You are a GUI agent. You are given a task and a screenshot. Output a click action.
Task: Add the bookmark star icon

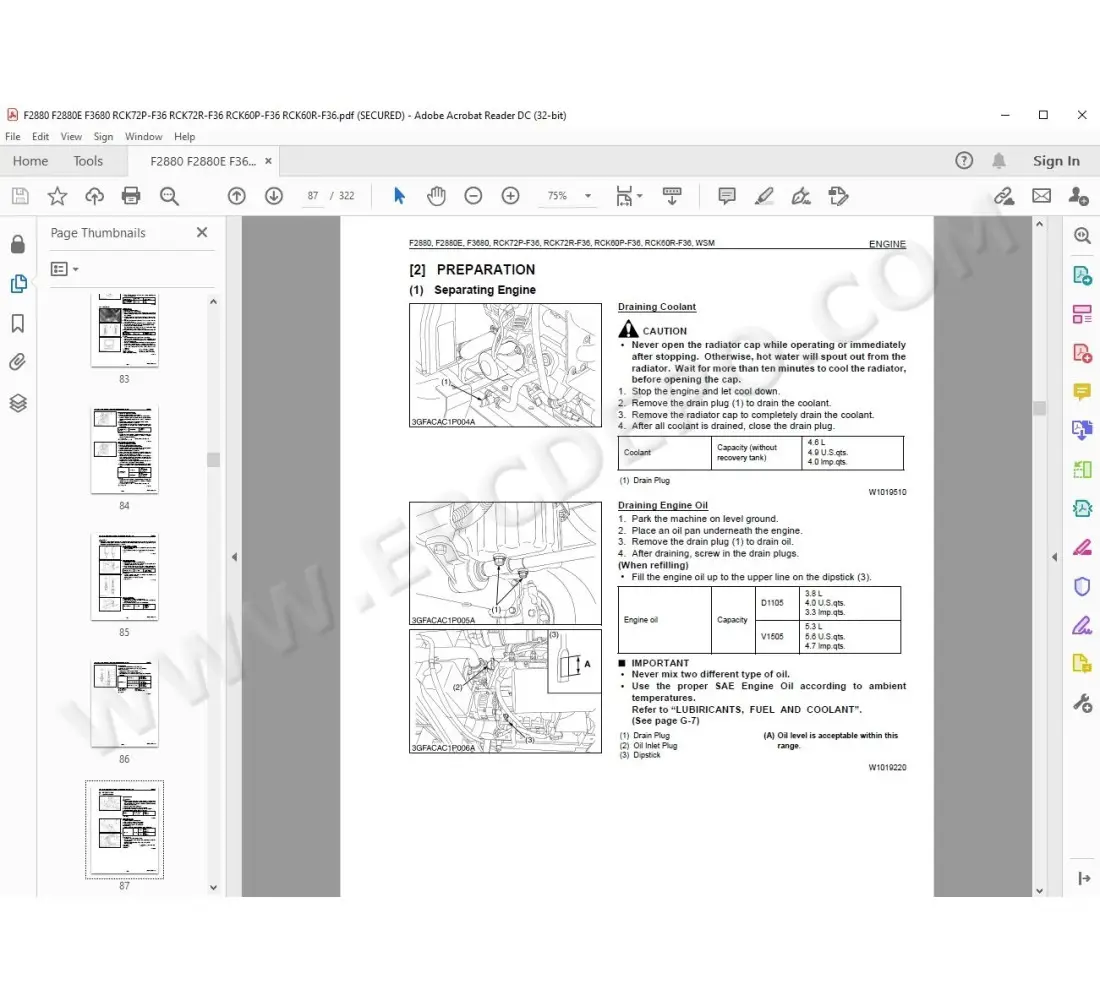click(57, 196)
